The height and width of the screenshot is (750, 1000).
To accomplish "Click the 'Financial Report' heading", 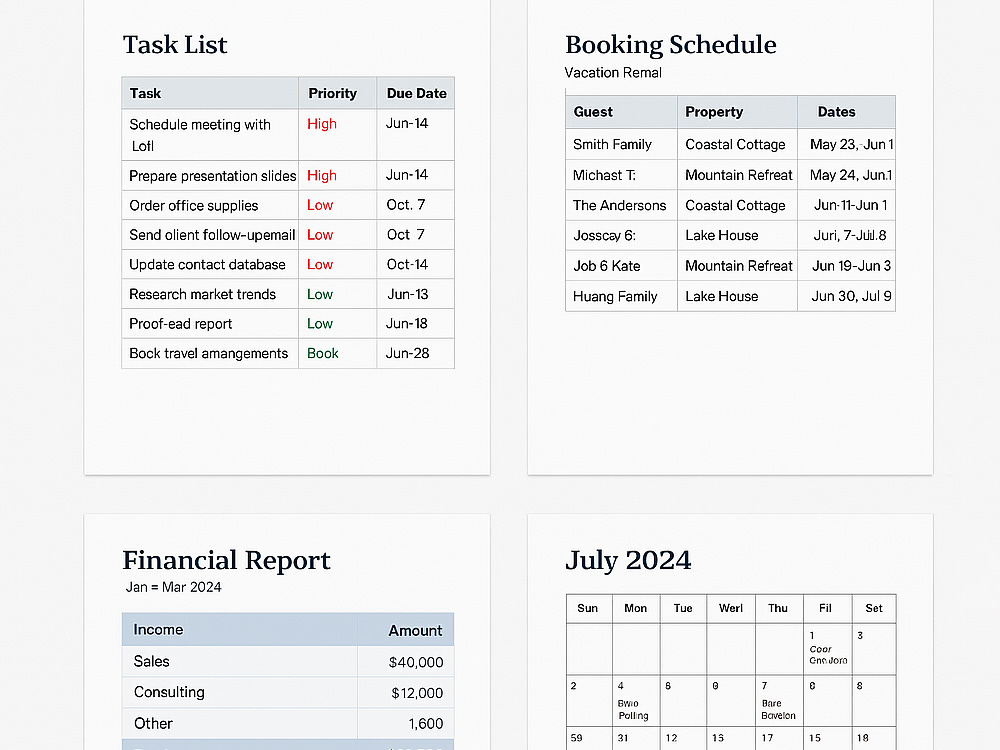I will click(226, 560).
